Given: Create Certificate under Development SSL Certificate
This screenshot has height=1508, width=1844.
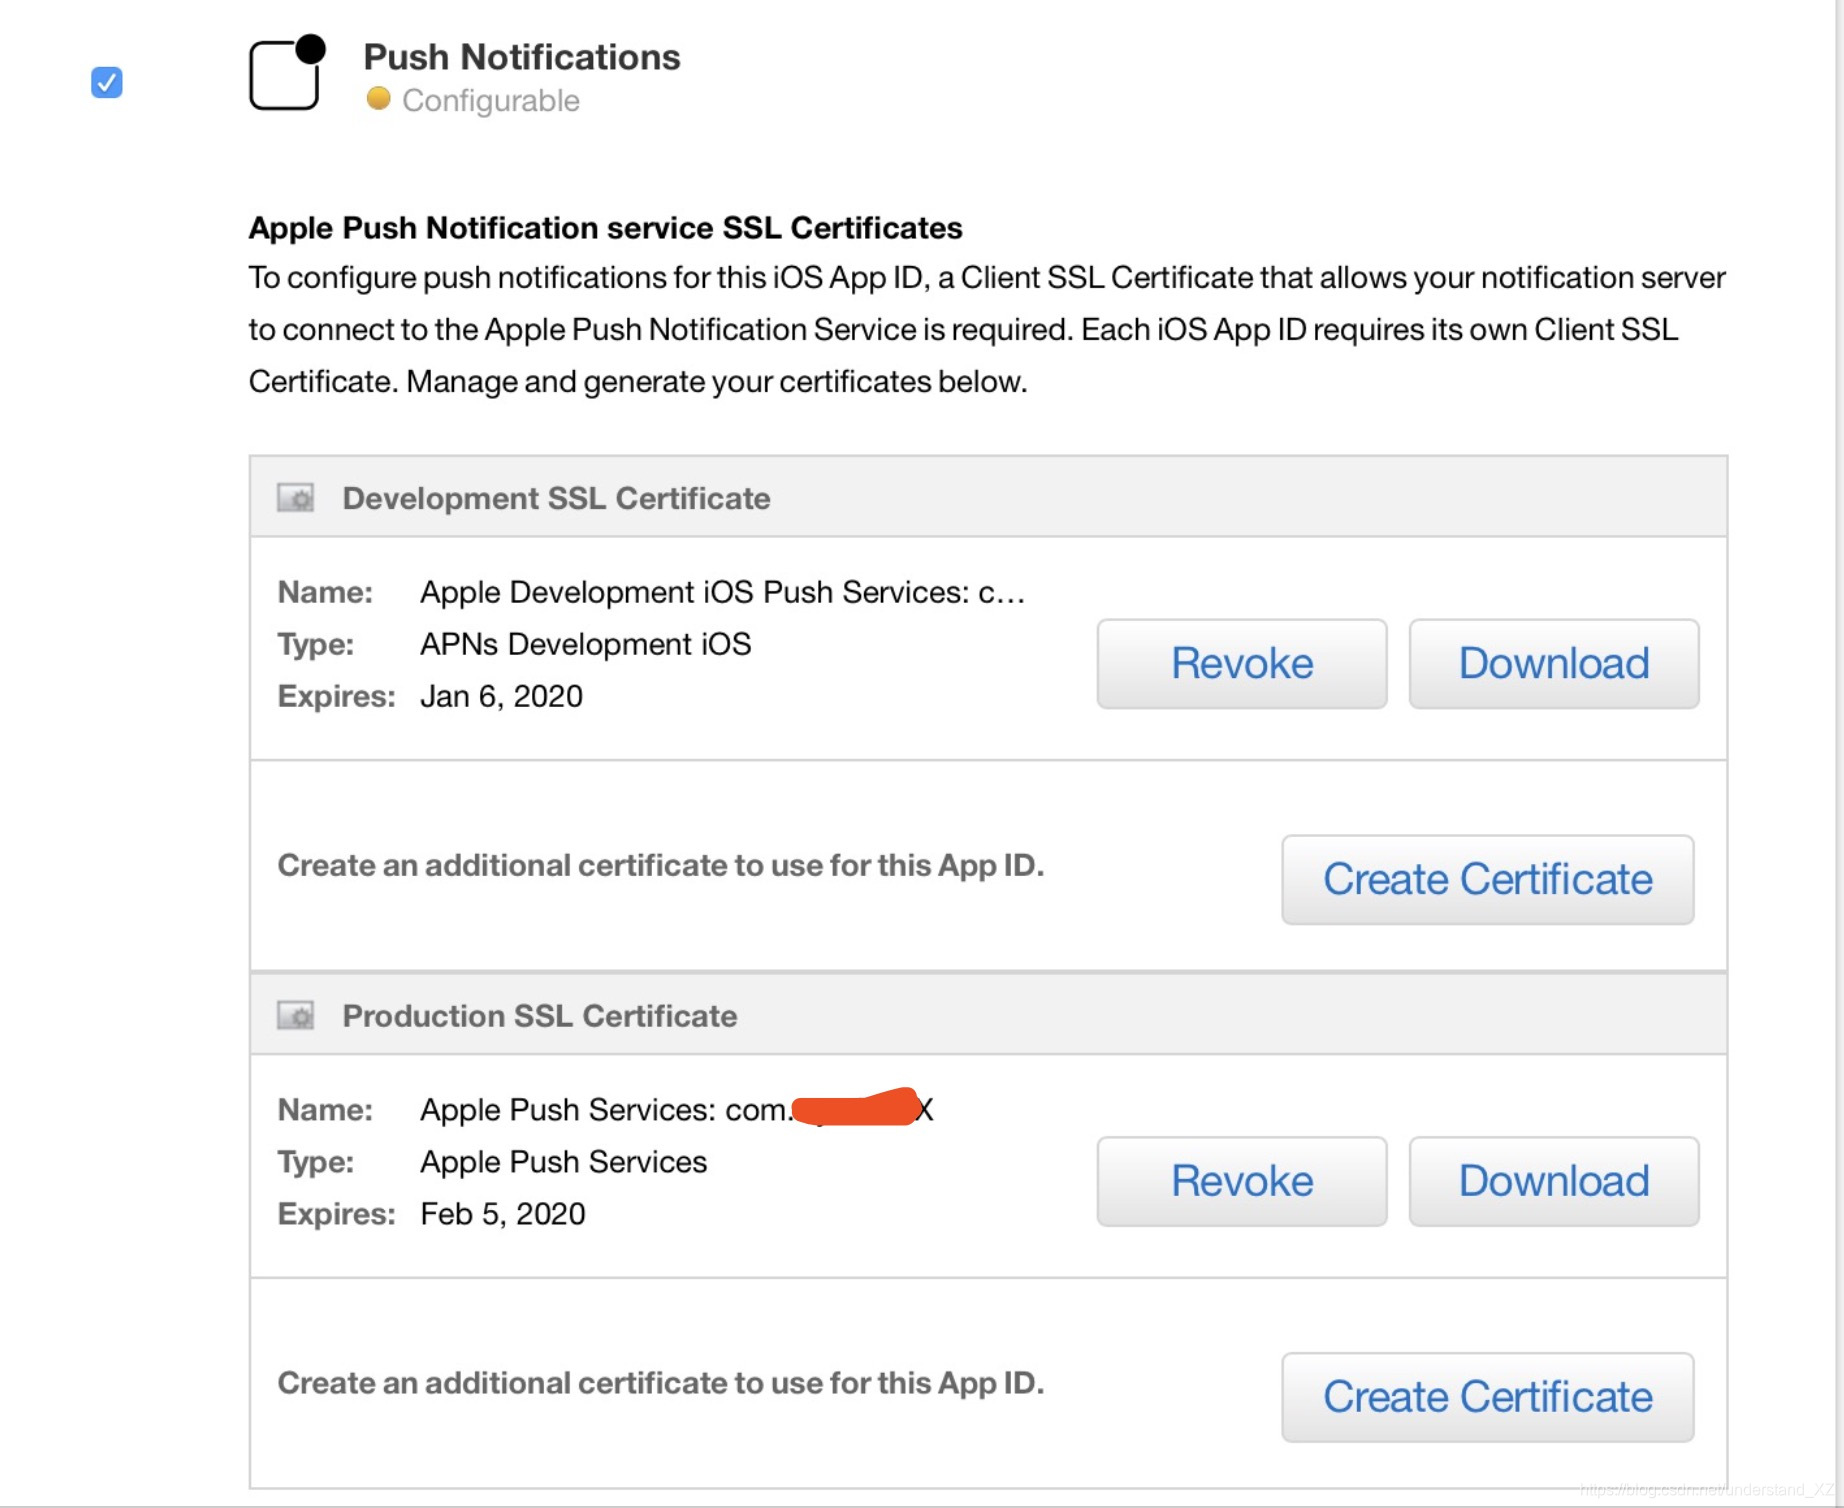Looking at the screenshot, I should click(1488, 879).
